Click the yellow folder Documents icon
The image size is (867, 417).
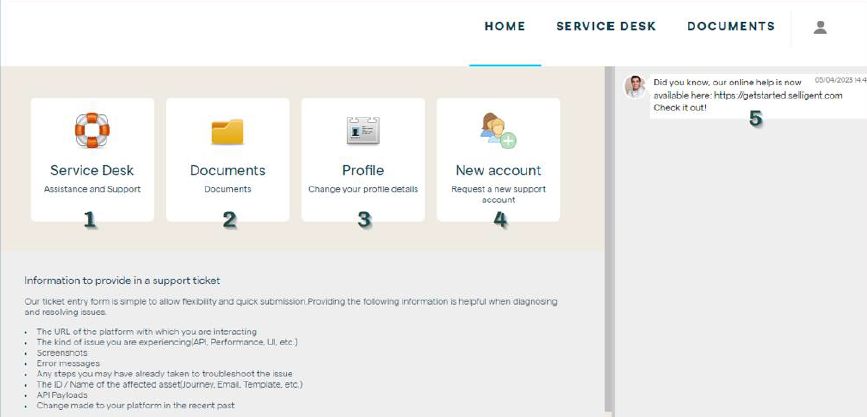[227, 132]
